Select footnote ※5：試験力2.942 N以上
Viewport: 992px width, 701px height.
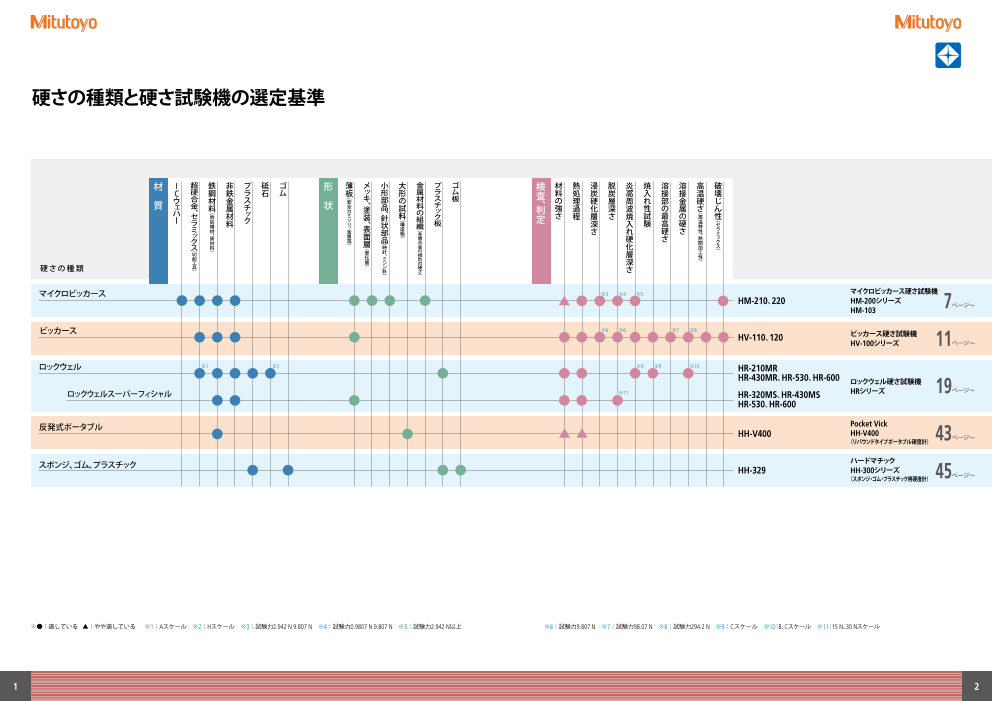(x=430, y=627)
